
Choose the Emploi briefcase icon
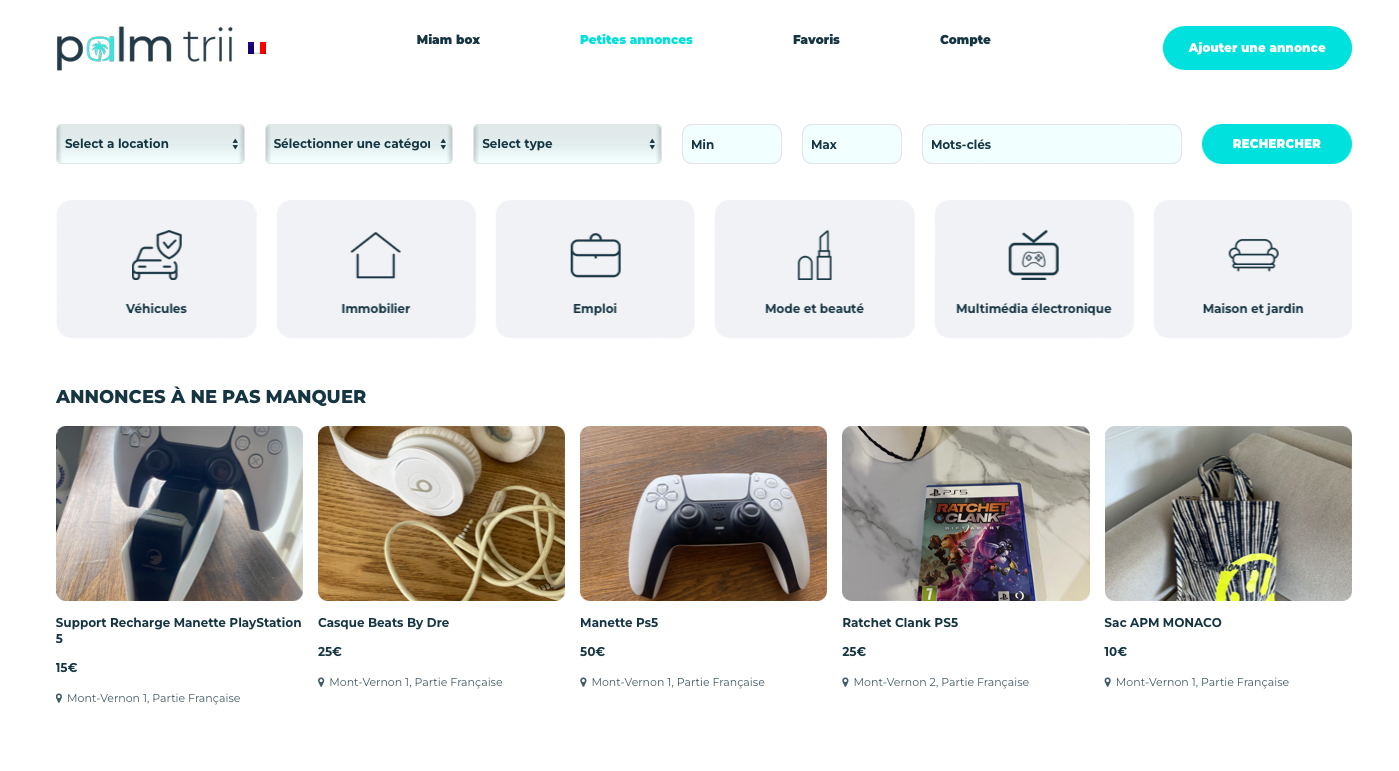[595, 255]
